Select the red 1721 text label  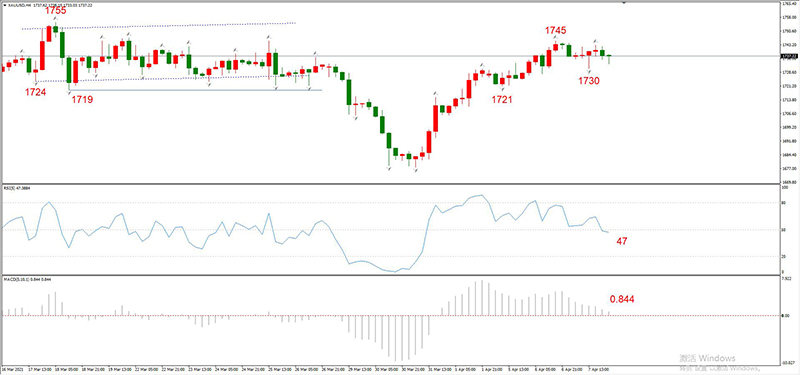(x=502, y=100)
